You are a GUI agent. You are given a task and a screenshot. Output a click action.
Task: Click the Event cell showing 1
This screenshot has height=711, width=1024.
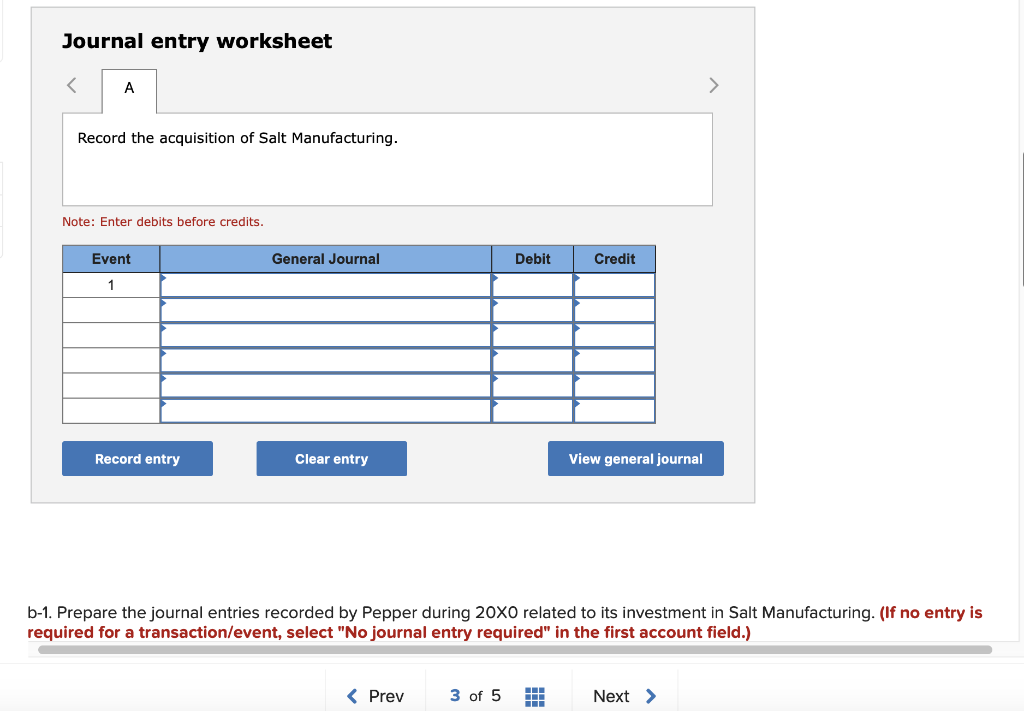click(x=111, y=285)
